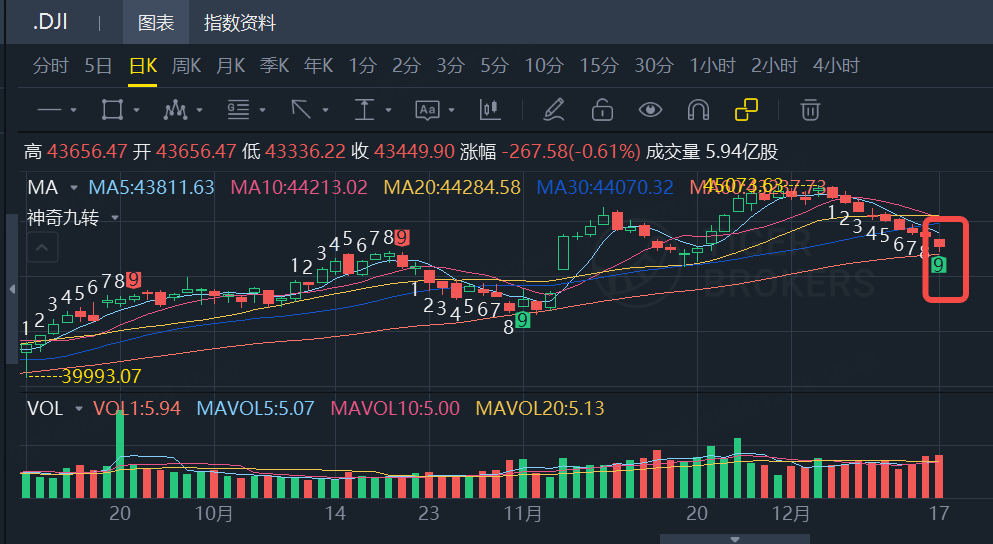Click the MA10:44213.02 value
The height and width of the screenshot is (544, 993).
coord(299,187)
